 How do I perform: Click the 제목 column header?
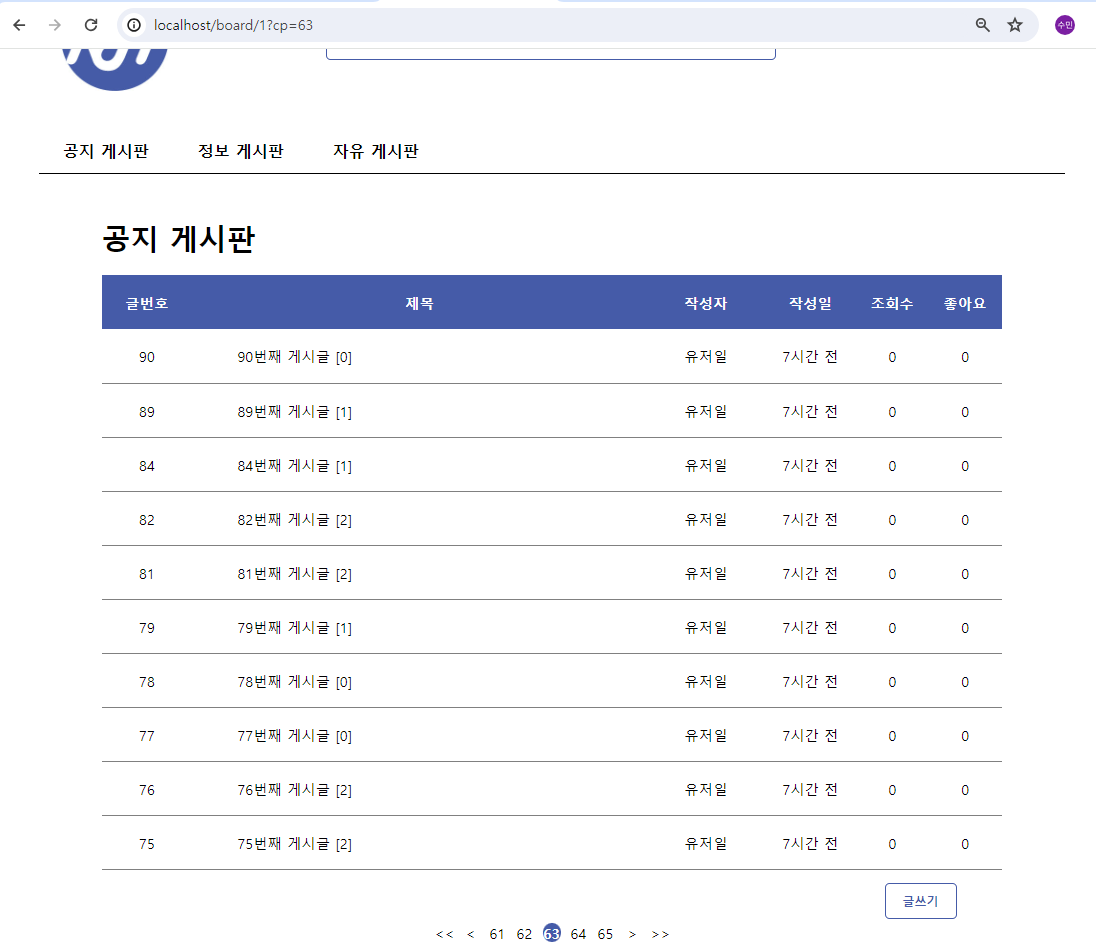(419, 303)
